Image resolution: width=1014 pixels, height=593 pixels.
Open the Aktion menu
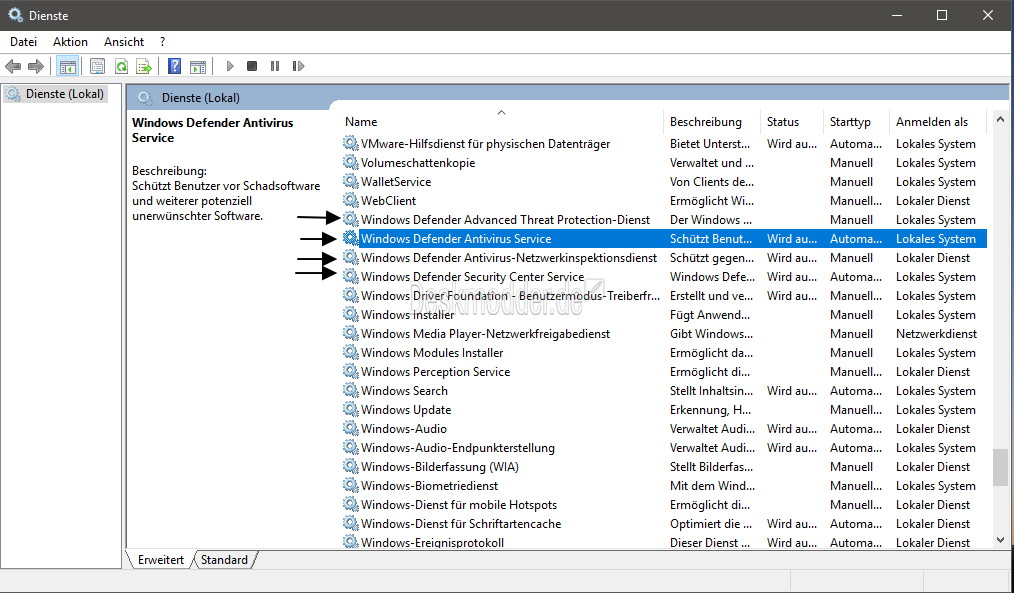coord(70,42)
